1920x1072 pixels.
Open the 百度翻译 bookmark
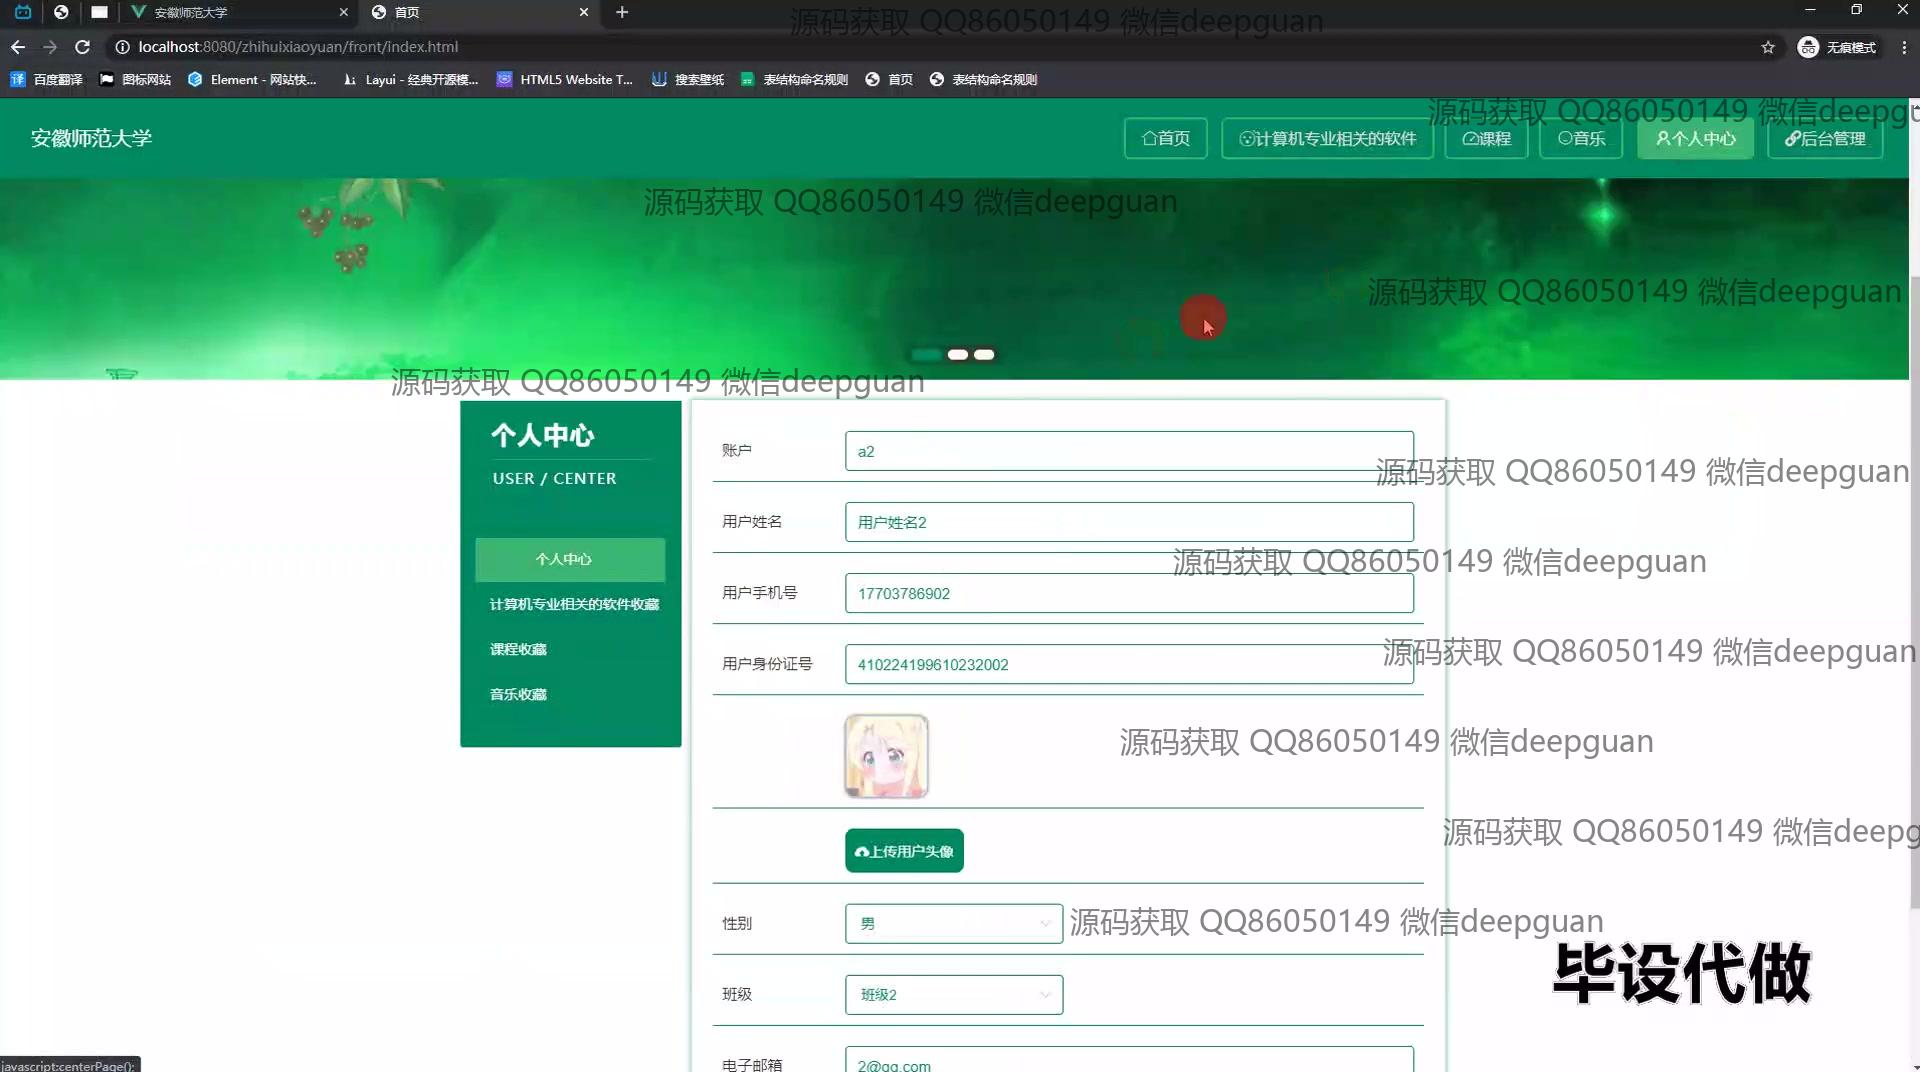(46, 79)
